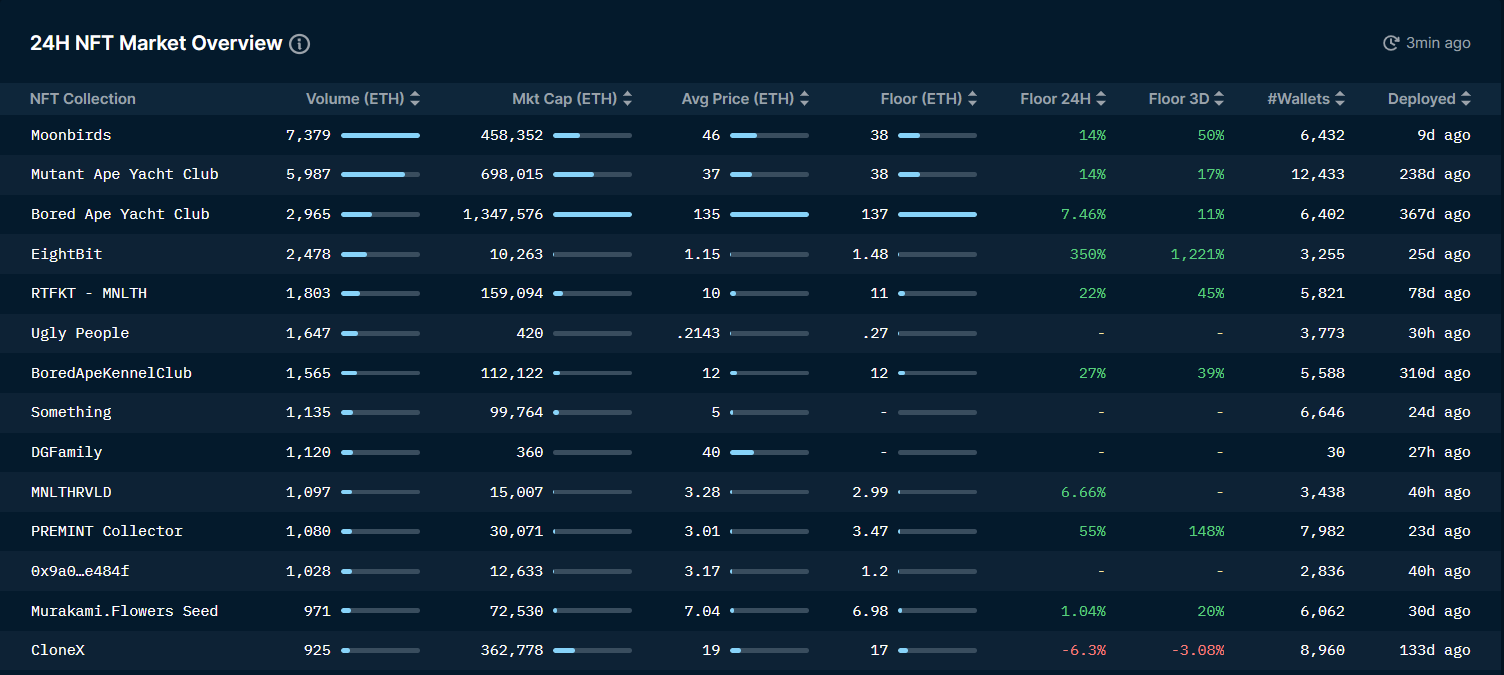Image resolution: width=1504 pixels, height=675 pixels.
Task: Click wallets count 12,433
Action: (1318, 174)
